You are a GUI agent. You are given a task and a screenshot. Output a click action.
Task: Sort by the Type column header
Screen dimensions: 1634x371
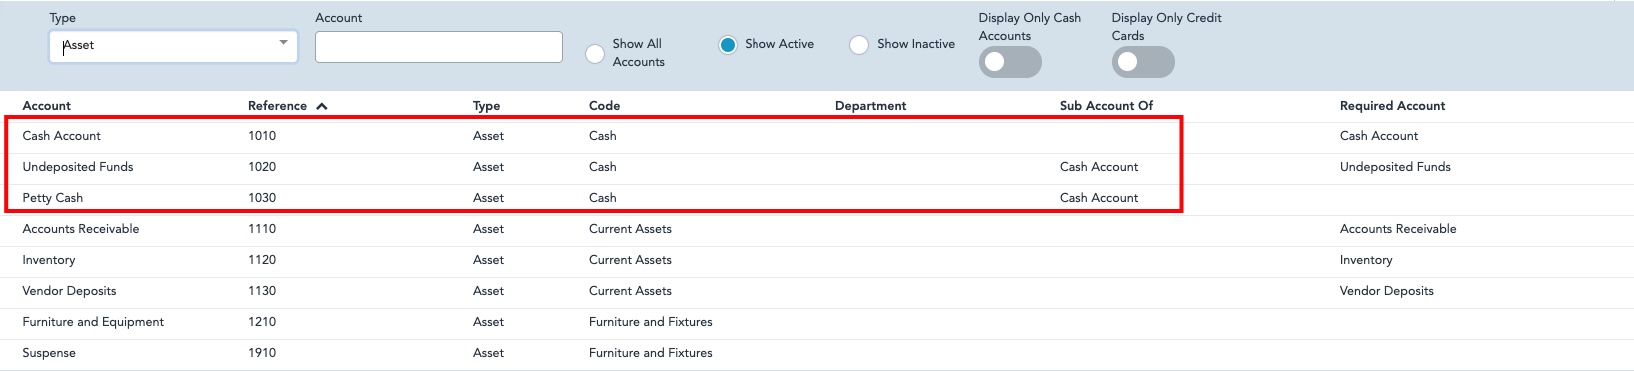click(487, 106)
